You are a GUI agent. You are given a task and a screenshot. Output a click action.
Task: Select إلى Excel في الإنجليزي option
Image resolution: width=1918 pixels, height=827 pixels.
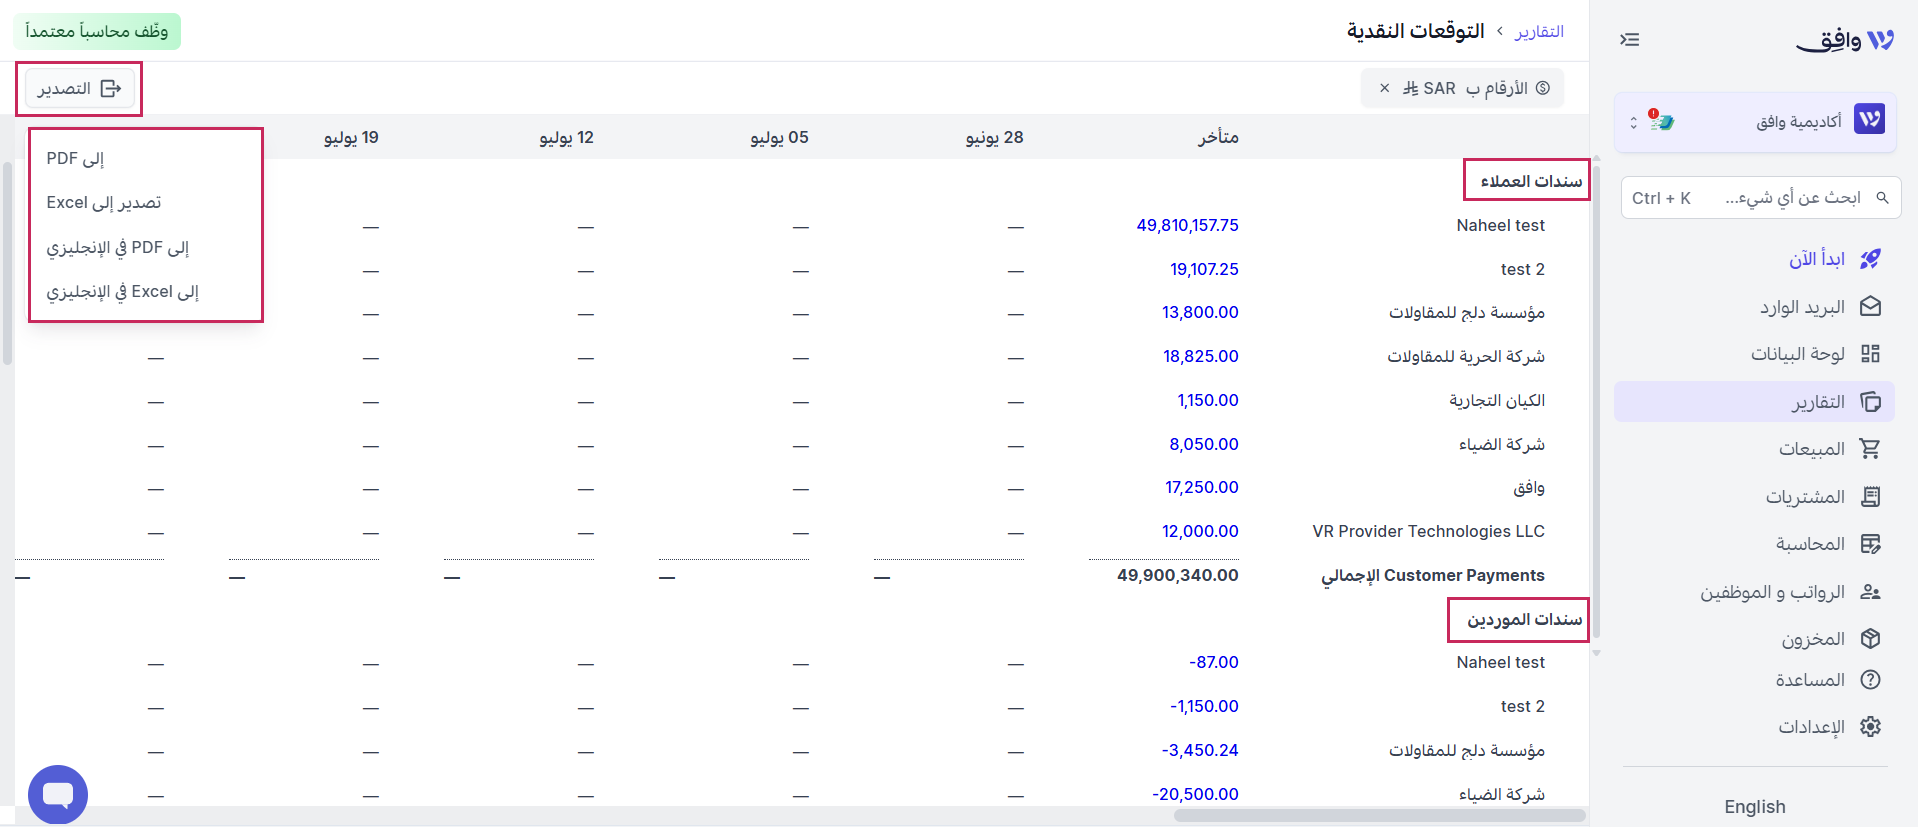(123, 291)
